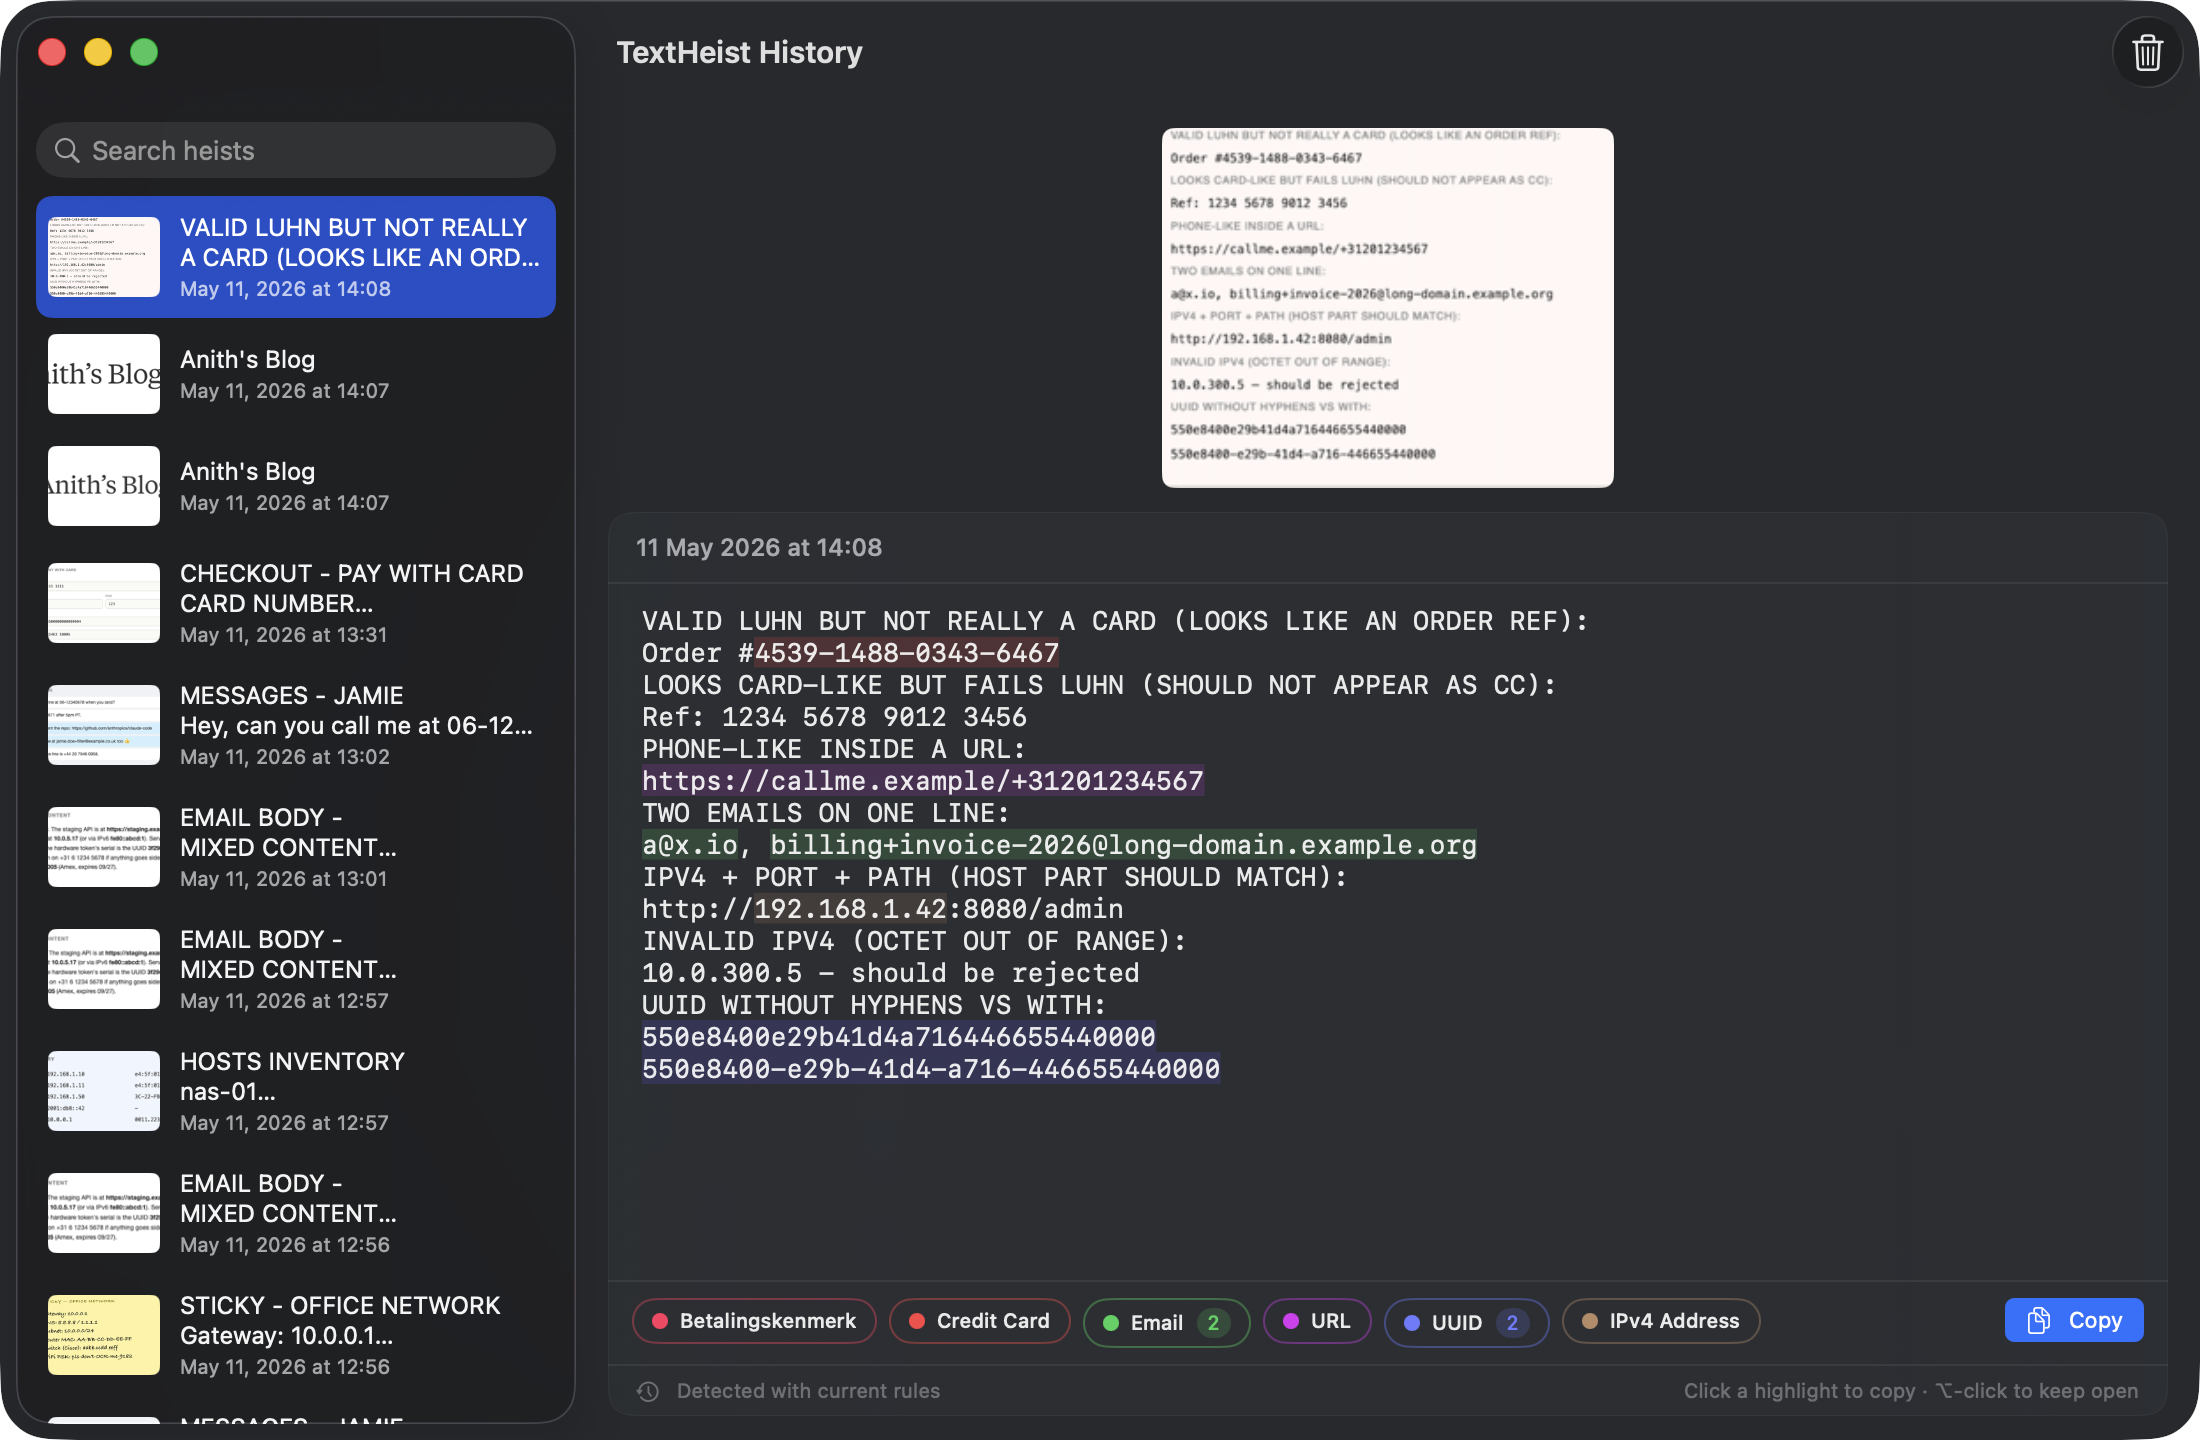Click the green dot on Email chip

[x=1110, y=1323]
